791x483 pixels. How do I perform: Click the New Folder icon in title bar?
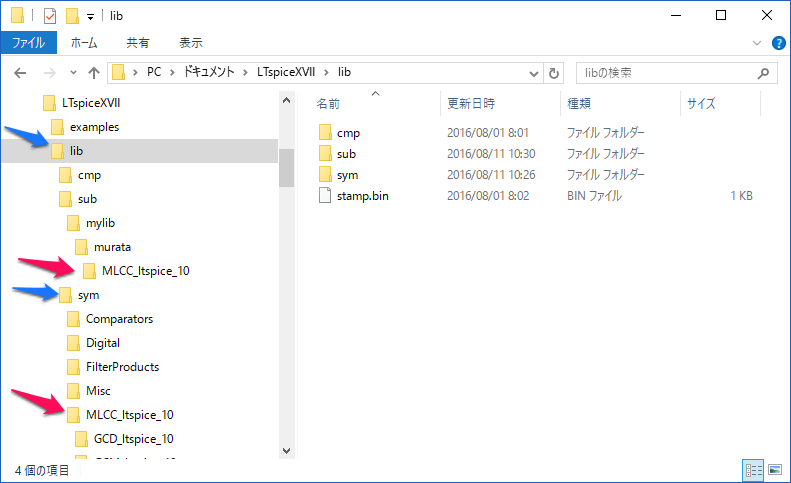click(x=71, y=16)
